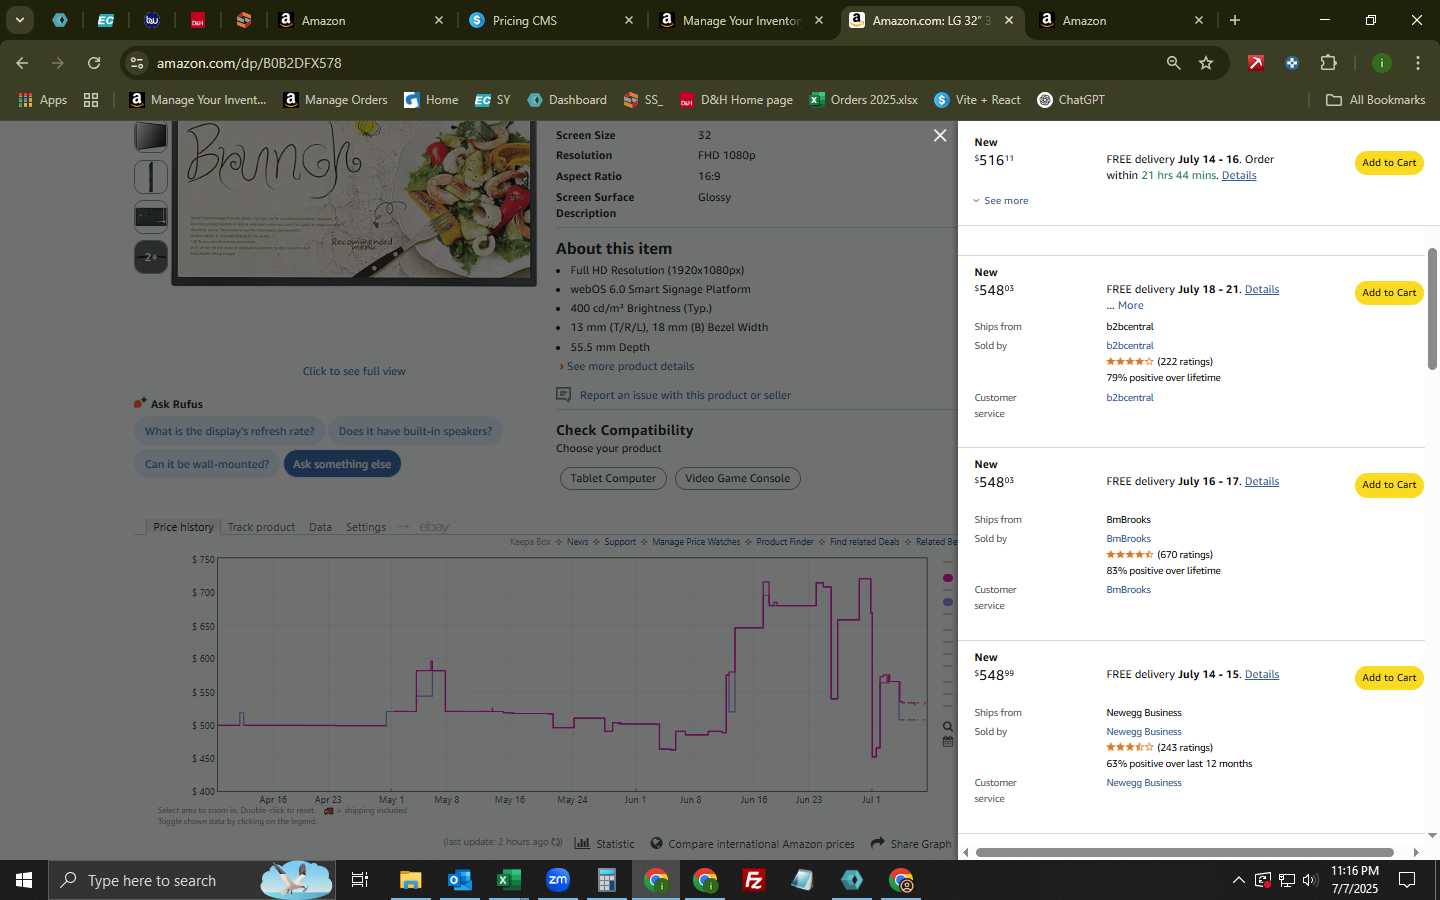Screen dimensions: 1440x900
Task: Open the pinned EC tab
Action: (x=105, y=20)
